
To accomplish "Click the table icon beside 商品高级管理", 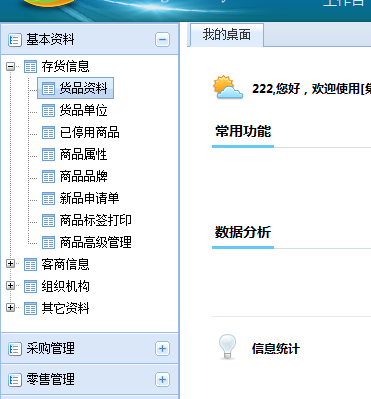I will tap(48, 243).
